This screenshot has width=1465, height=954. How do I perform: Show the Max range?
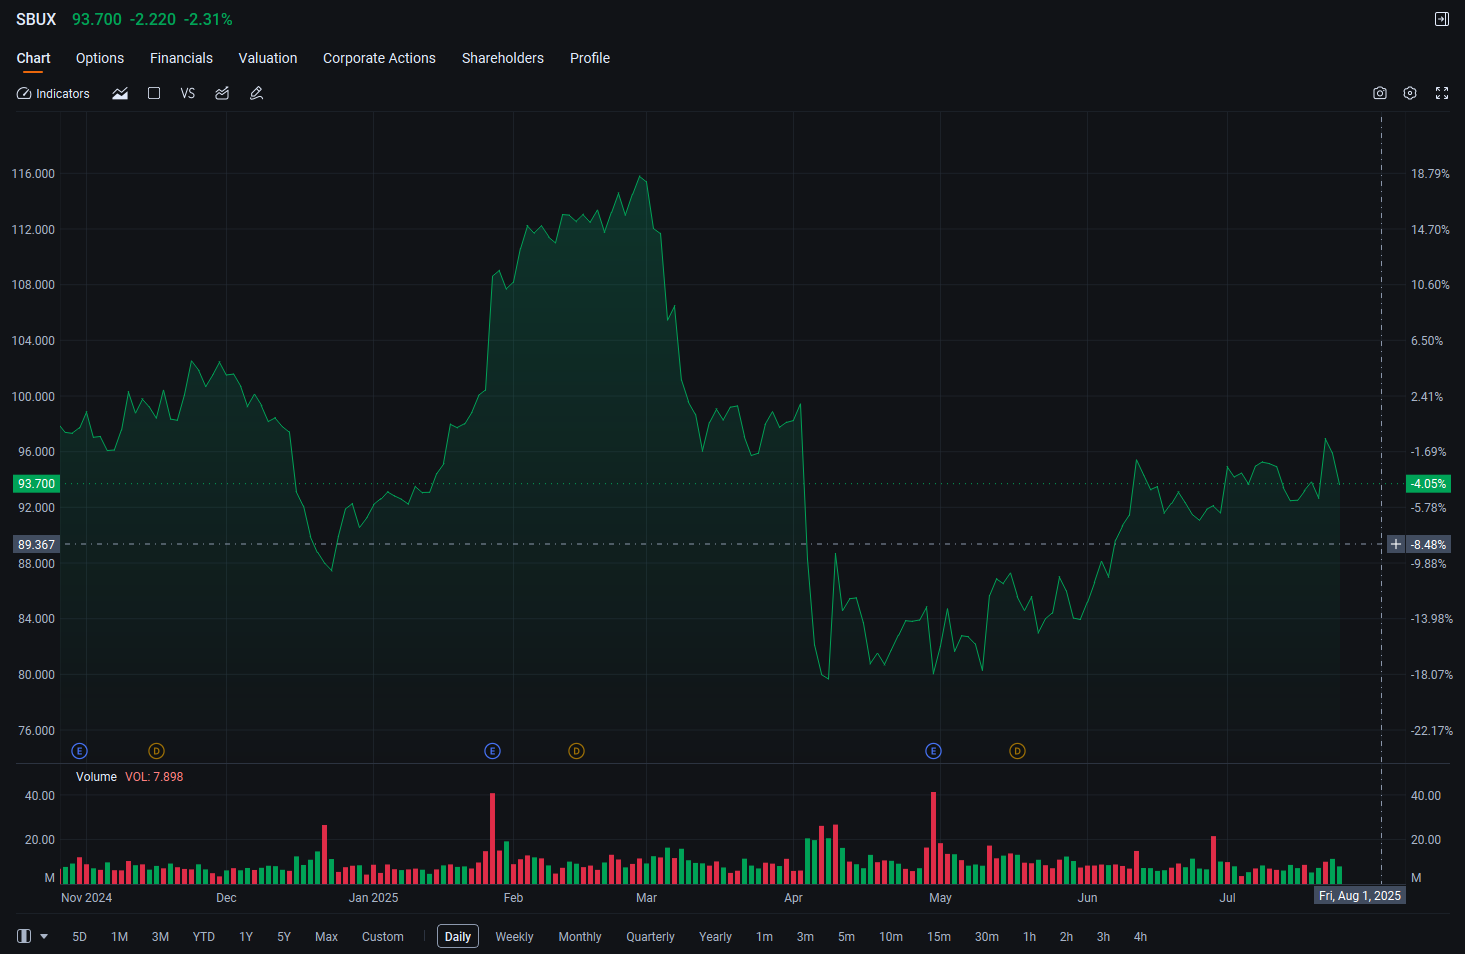coord(326,937)
